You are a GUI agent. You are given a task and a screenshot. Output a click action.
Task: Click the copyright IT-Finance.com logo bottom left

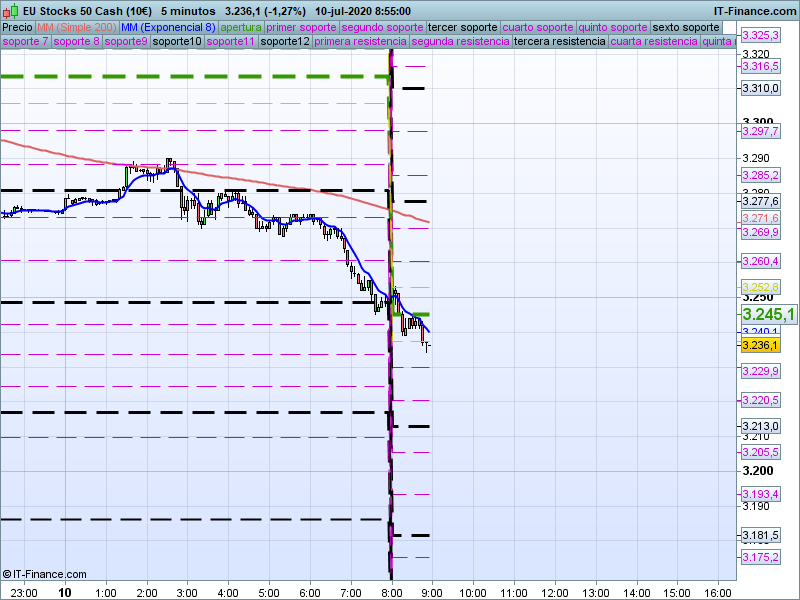pyautogui.click(x=44, y=574)
